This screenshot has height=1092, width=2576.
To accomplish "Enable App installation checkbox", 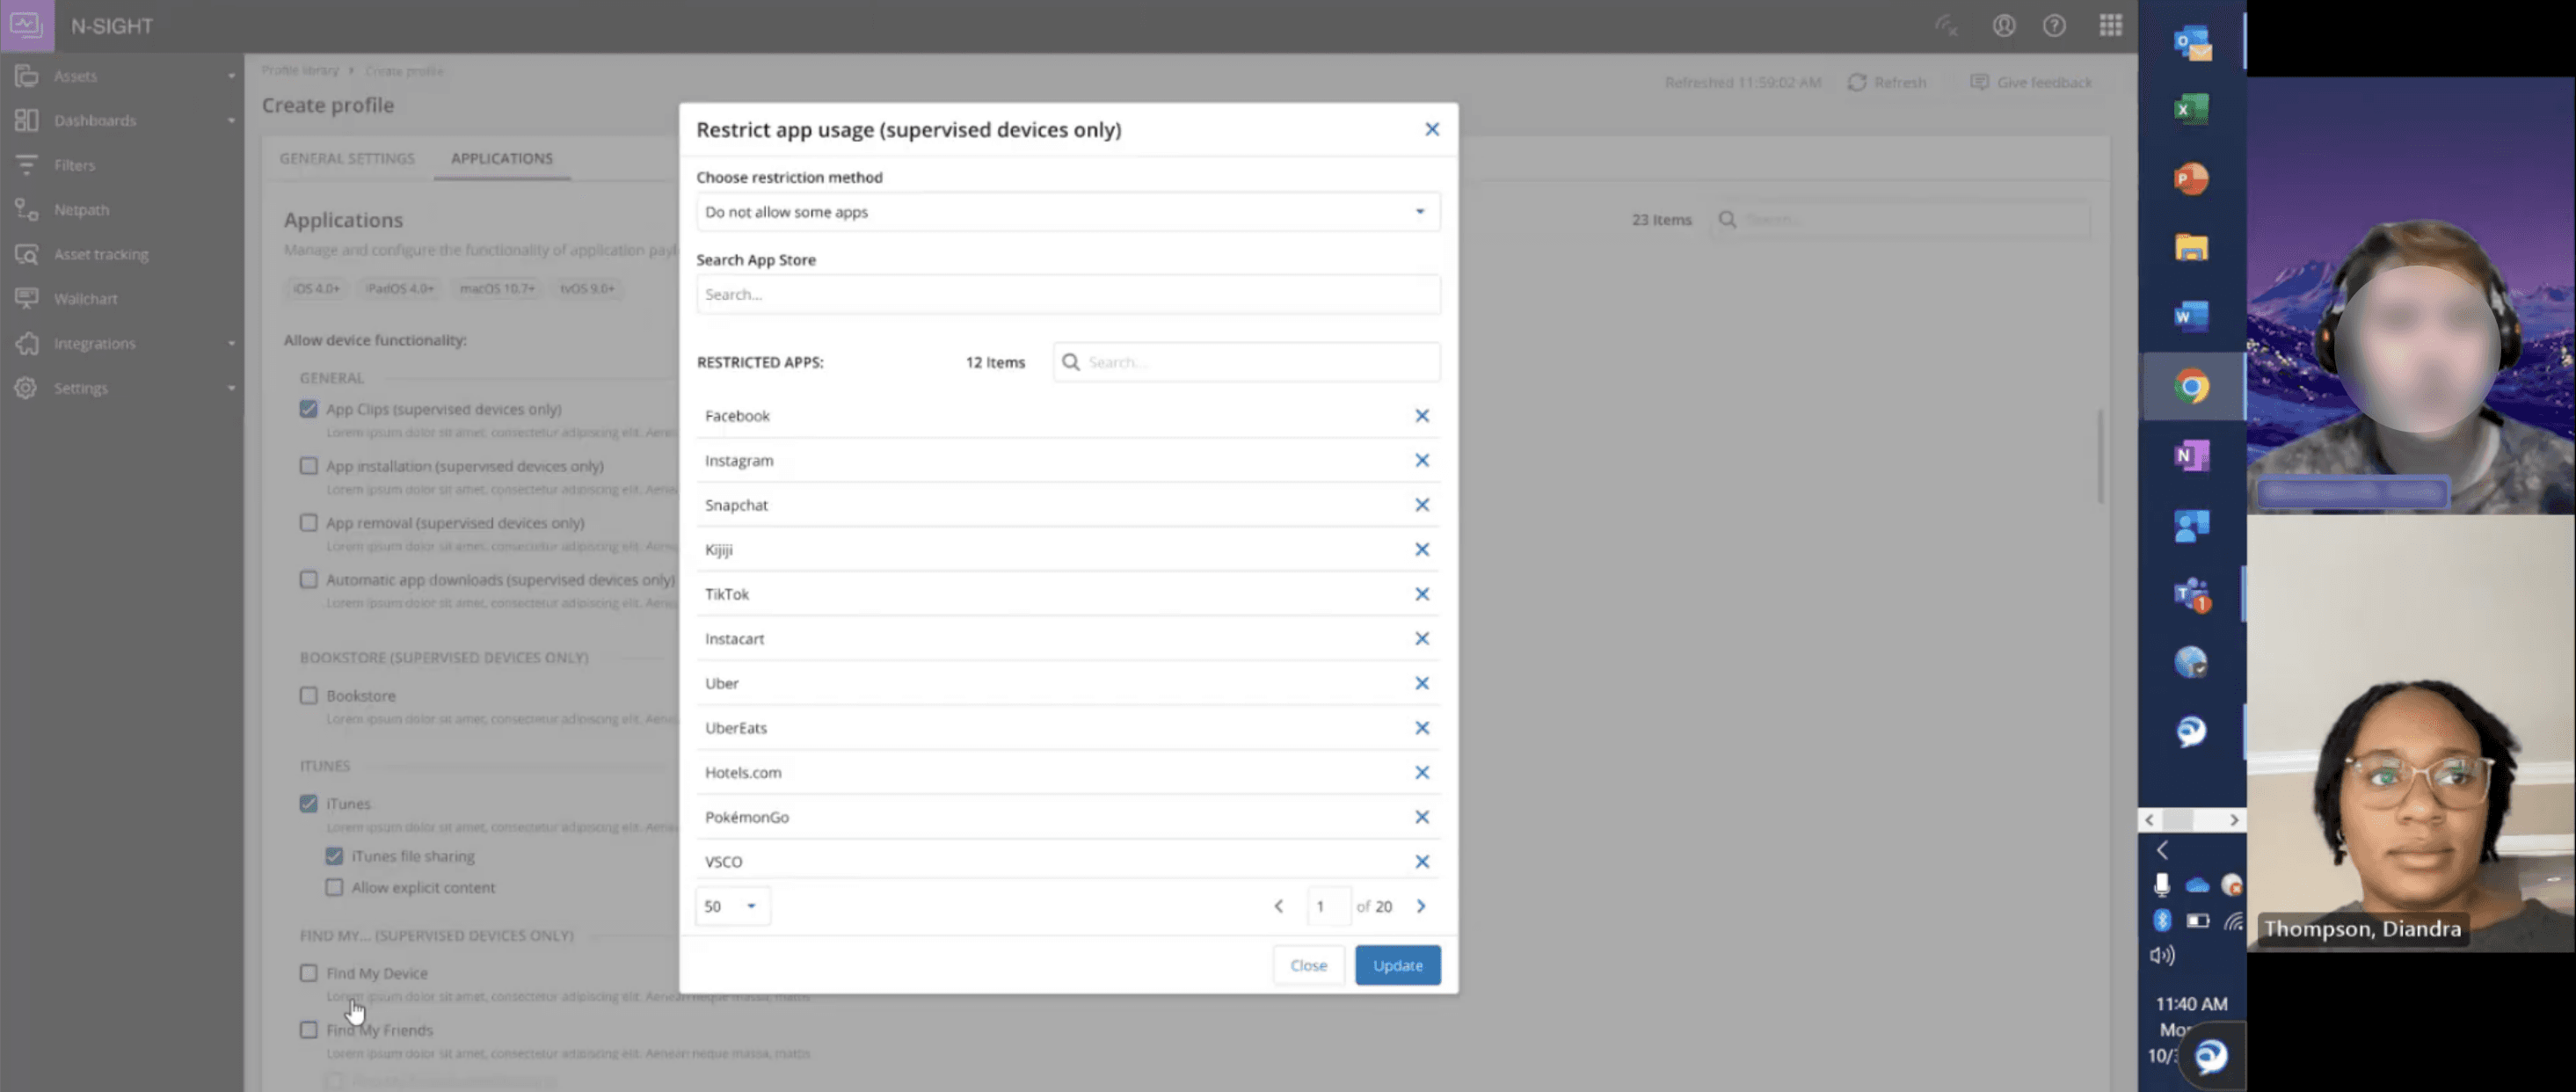I will click(309, 466).
